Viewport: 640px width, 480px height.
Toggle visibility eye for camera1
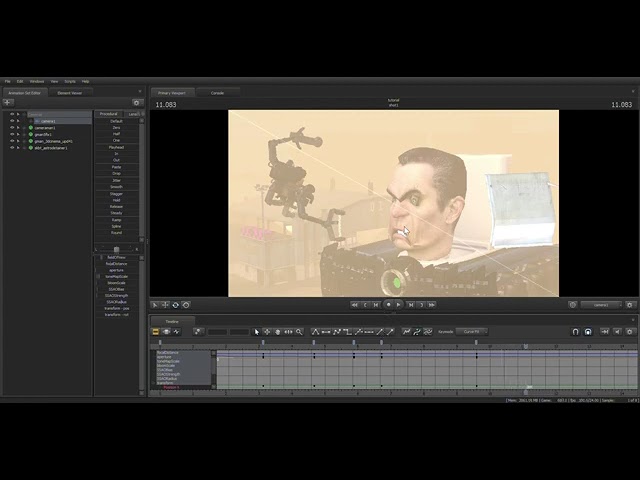tap(12, 121)
